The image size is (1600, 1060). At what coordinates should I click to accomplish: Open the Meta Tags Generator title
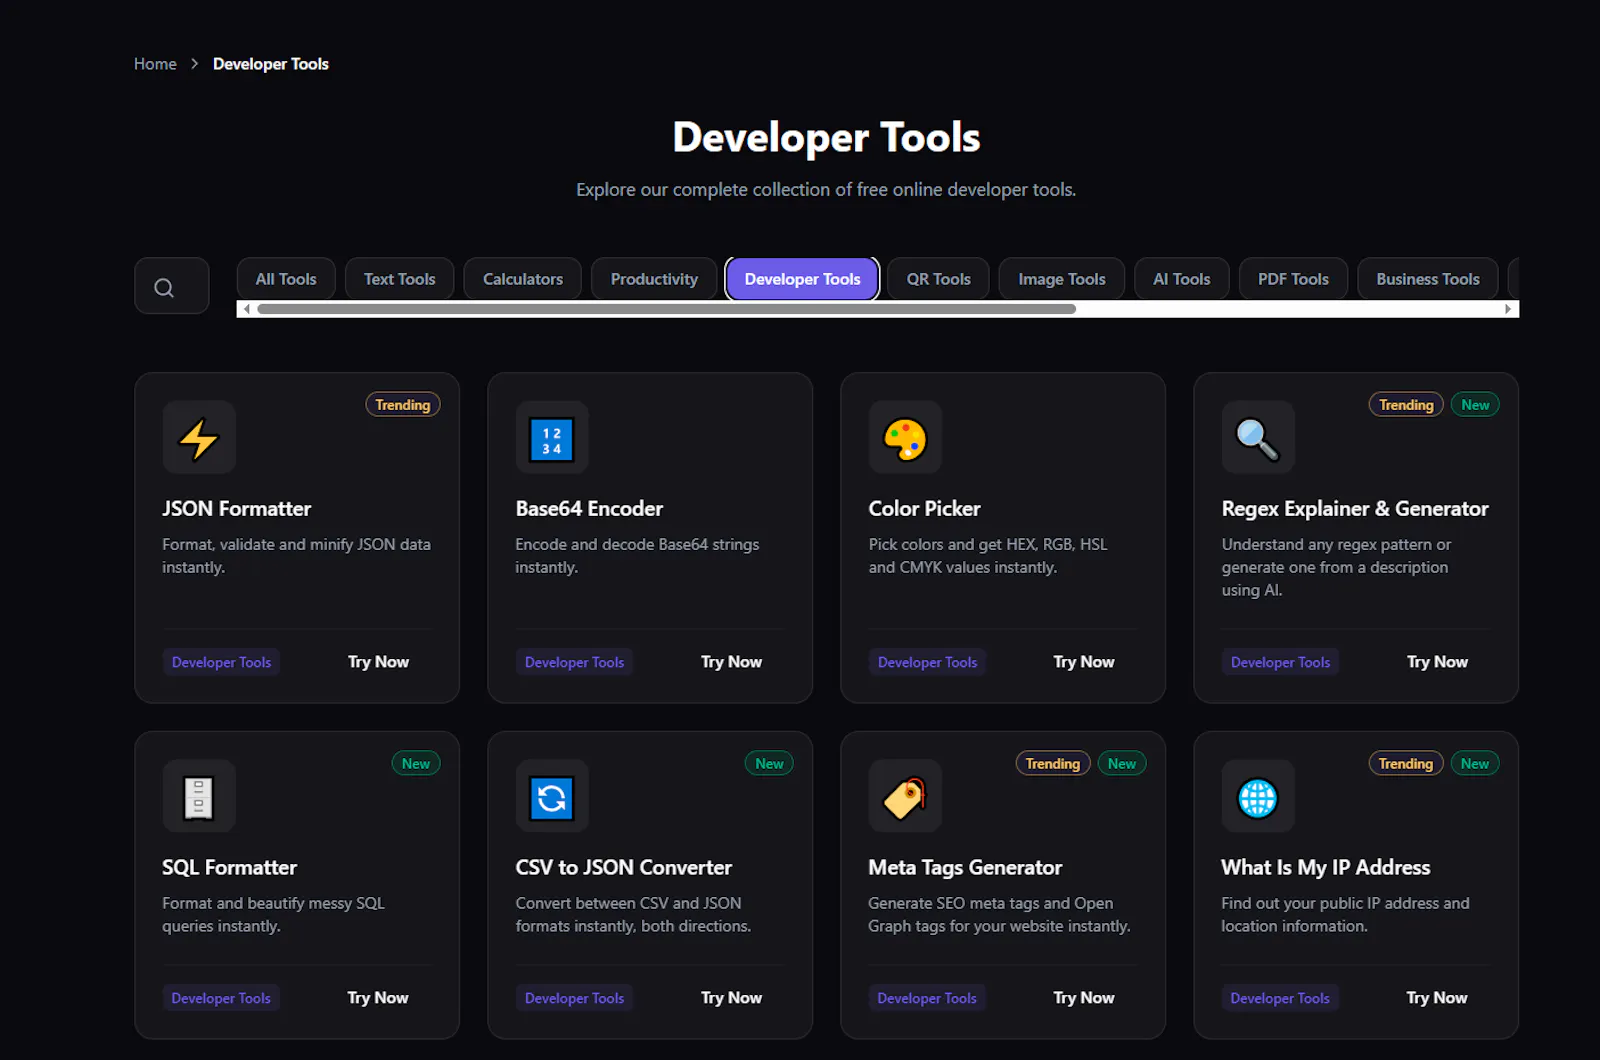pos(965,868)
